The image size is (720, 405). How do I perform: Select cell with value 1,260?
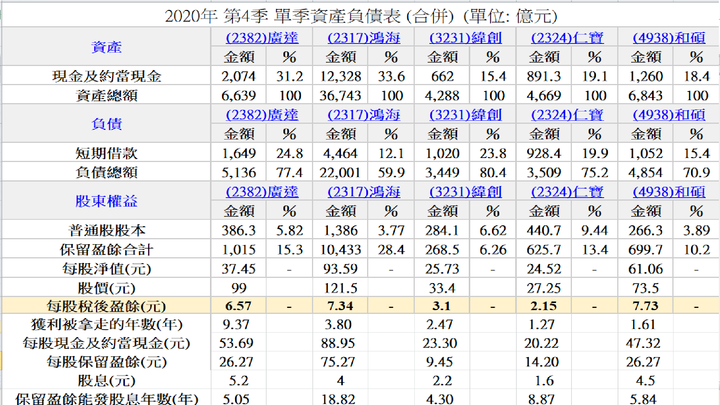[646, 76]
